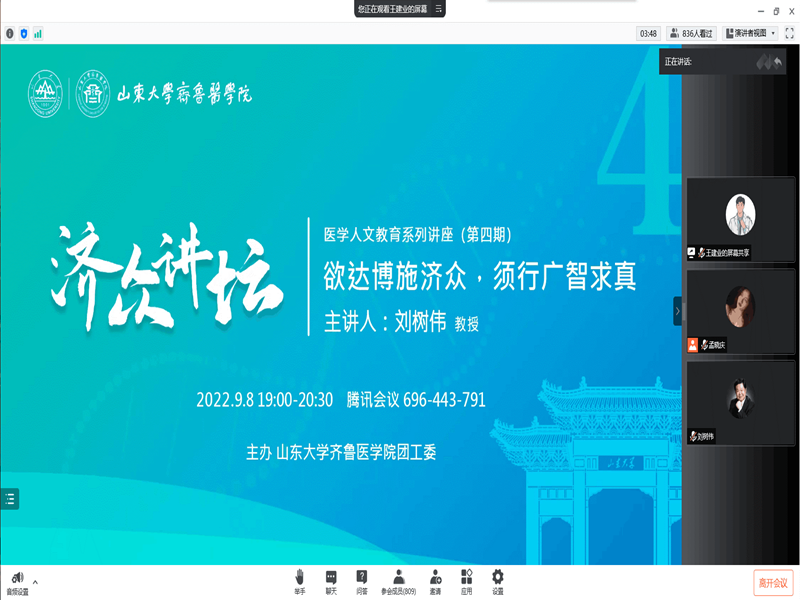This screenshot has height=600, width=800.
Task: Click the 邀请 invite icon
Action: tap(435, 581)
